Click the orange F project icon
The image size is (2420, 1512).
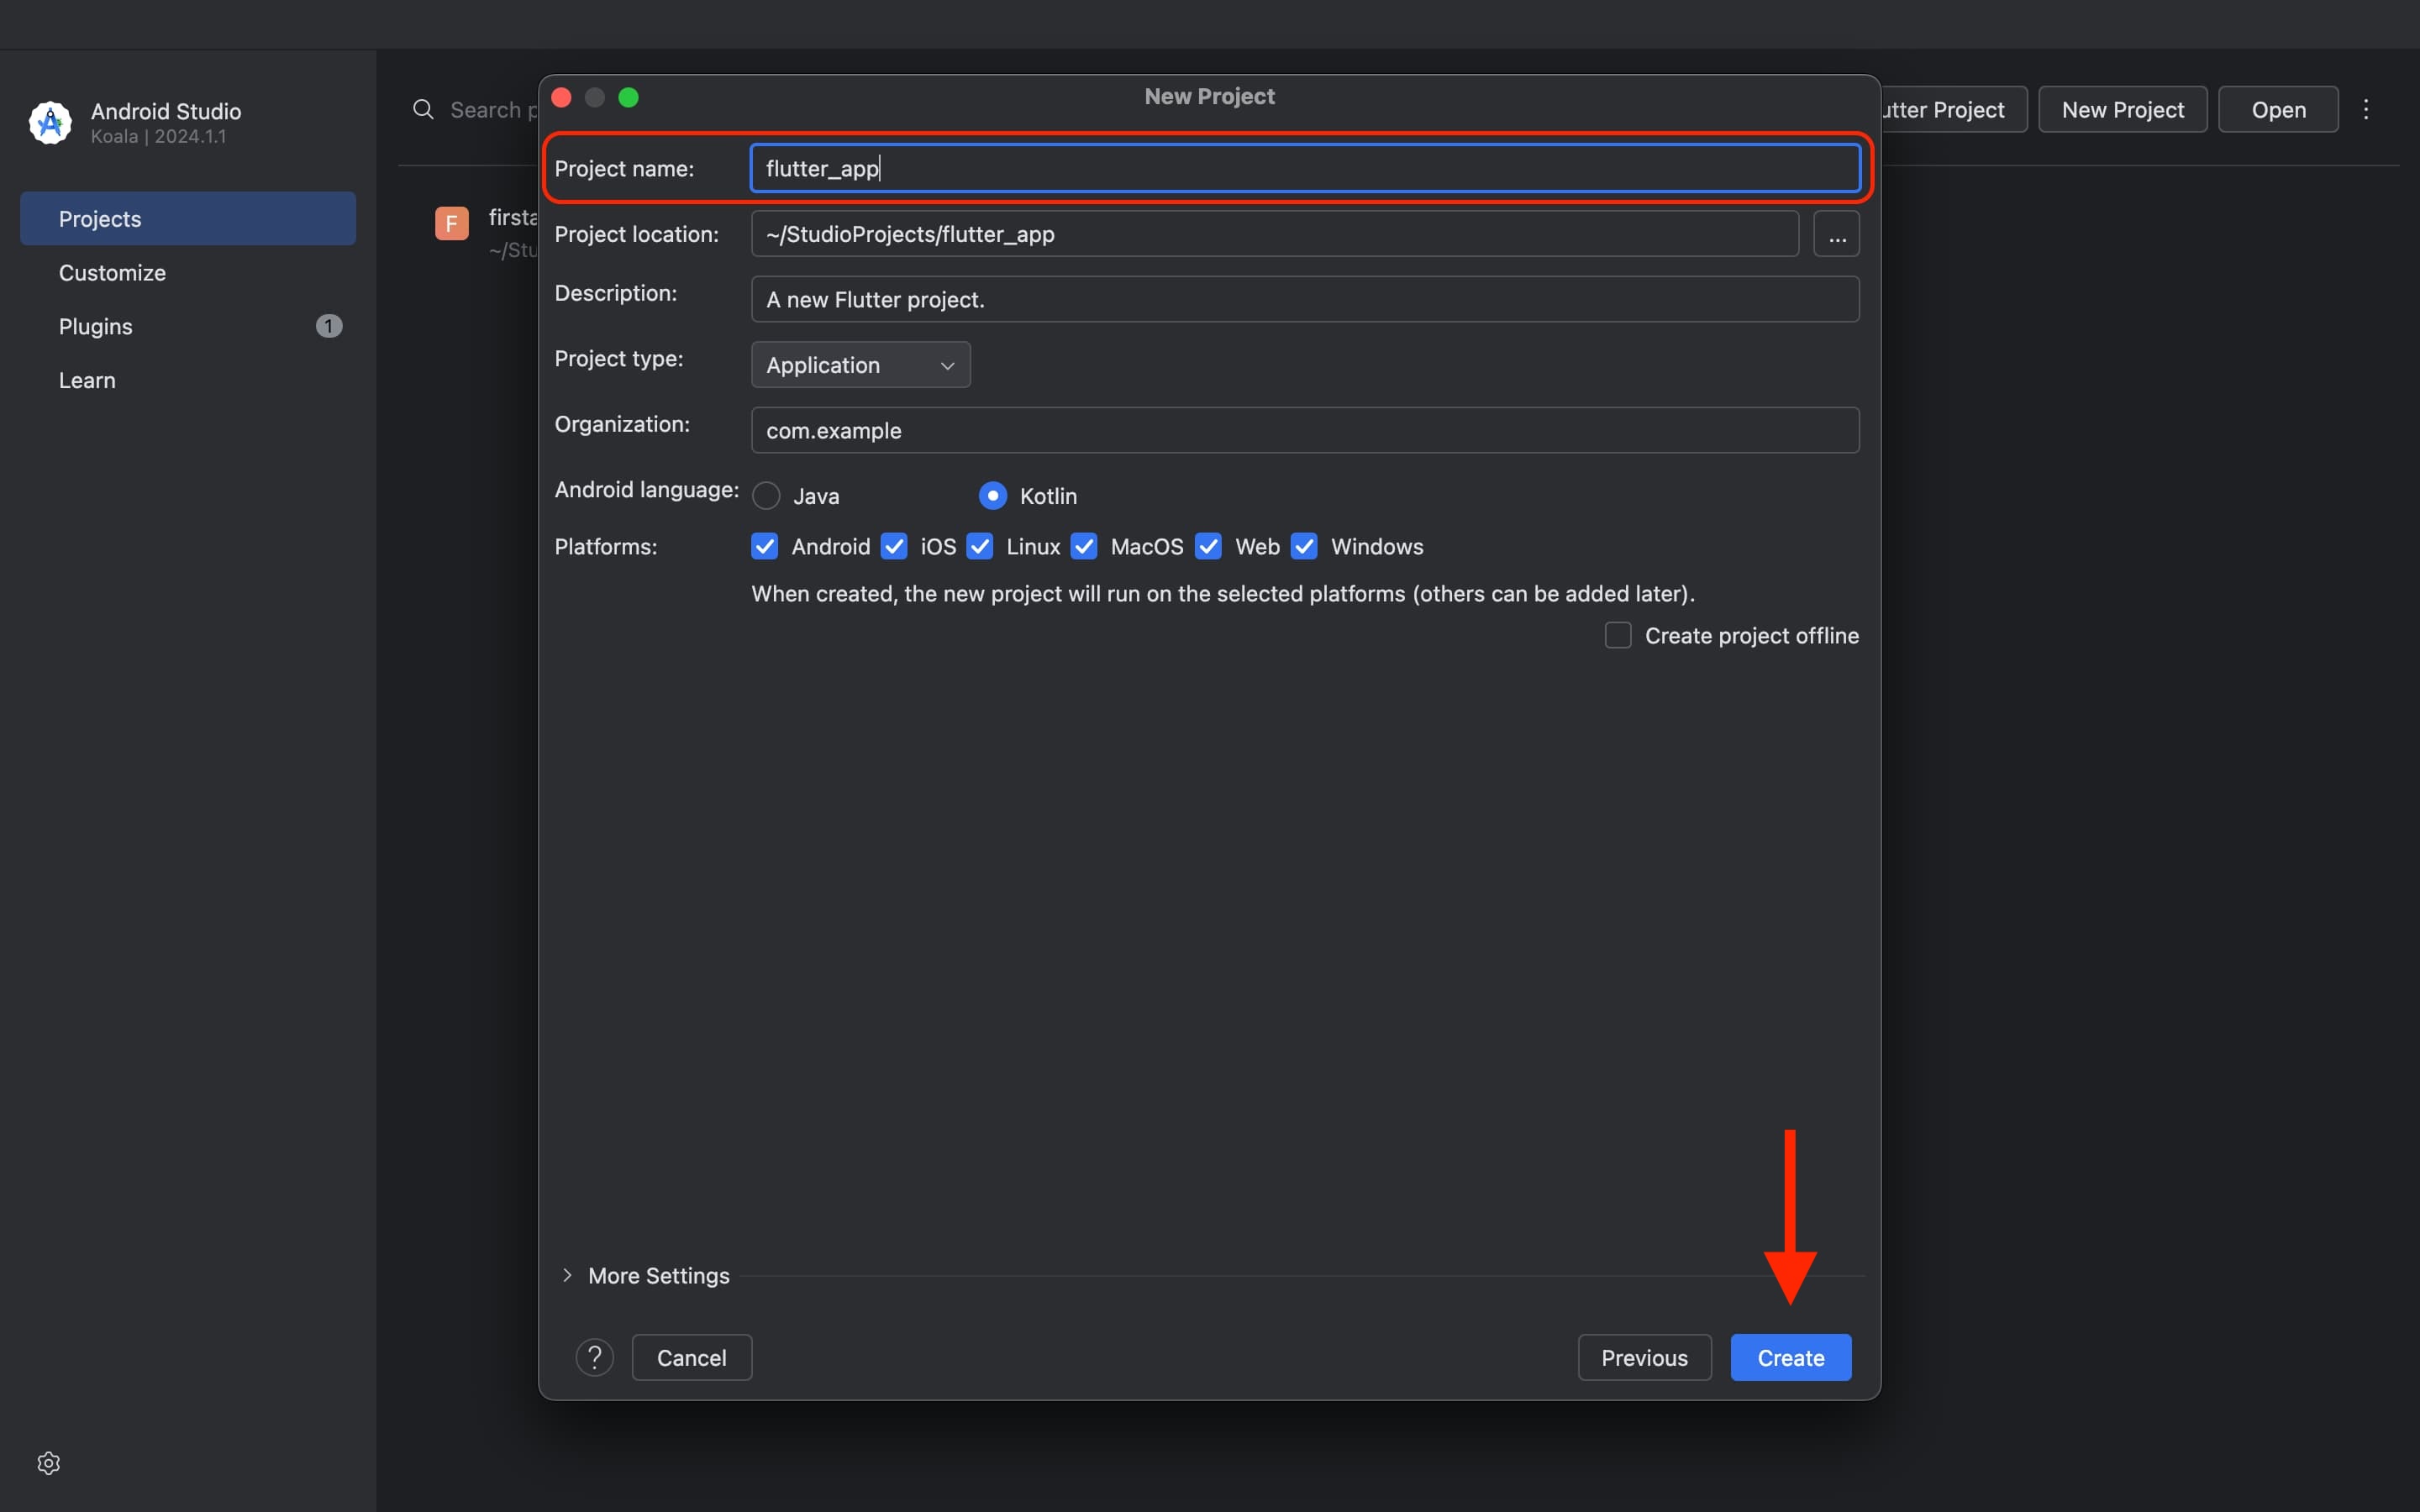452,223
